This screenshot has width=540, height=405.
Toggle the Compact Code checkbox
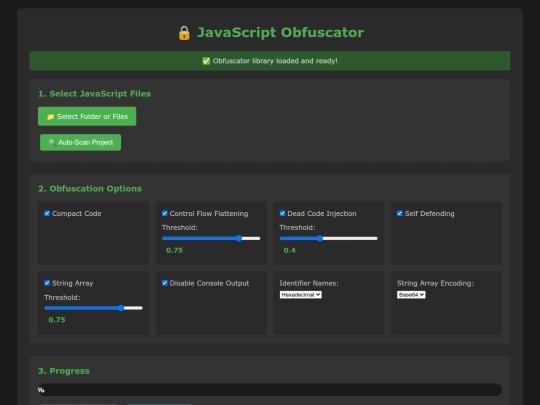(x=47, y=214)
